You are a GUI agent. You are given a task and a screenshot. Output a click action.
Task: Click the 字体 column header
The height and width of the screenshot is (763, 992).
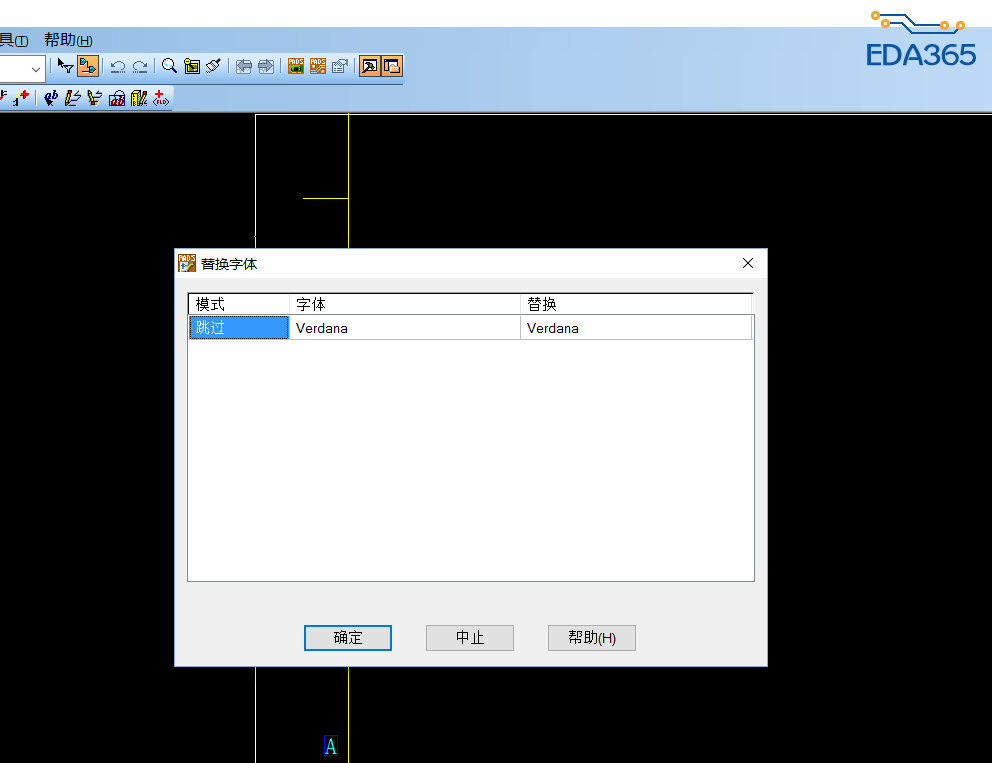click(405, 304)
